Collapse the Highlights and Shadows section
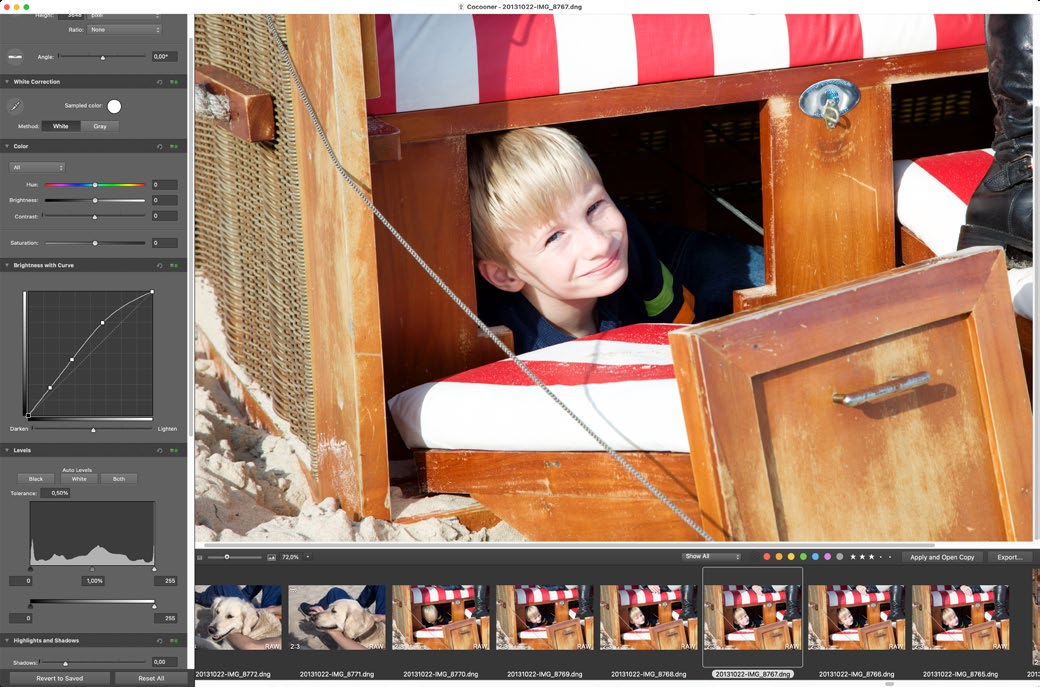 tap(7, 641)
